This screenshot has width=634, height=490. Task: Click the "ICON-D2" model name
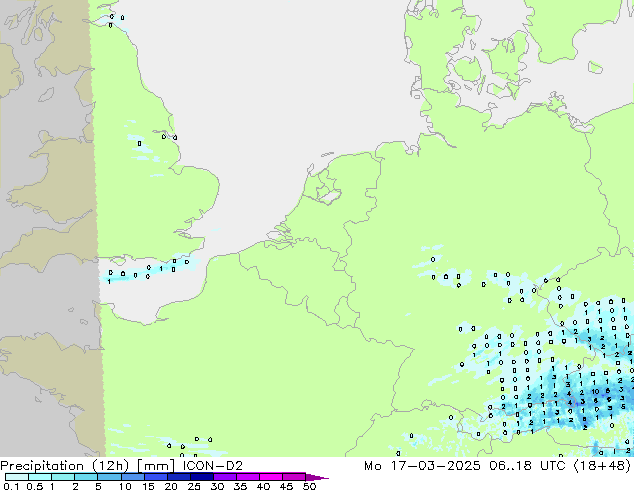click(213, 466)
